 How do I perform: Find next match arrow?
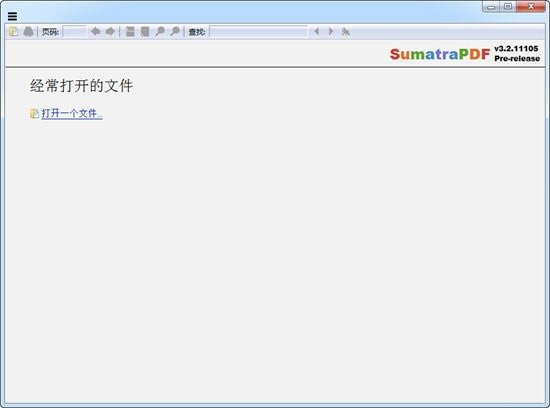331,32
